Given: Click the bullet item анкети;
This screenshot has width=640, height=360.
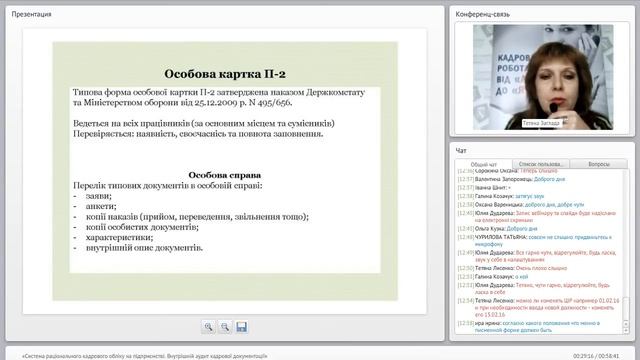Looking at the screenshot, I should 101,206.
